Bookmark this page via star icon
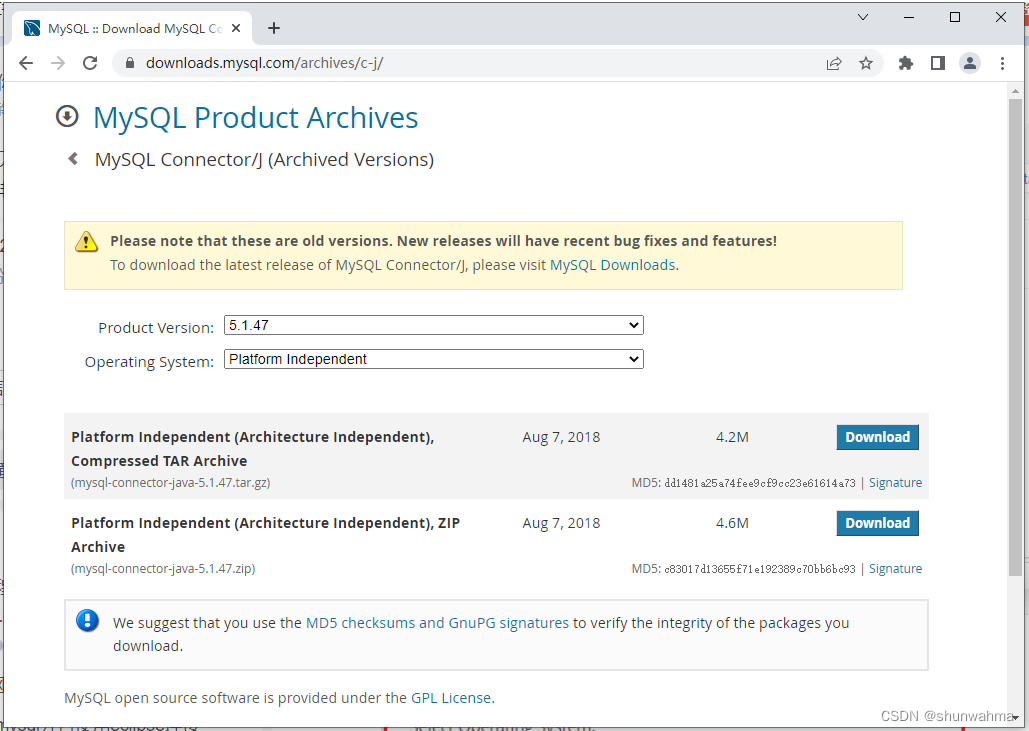 coord(866,62)
